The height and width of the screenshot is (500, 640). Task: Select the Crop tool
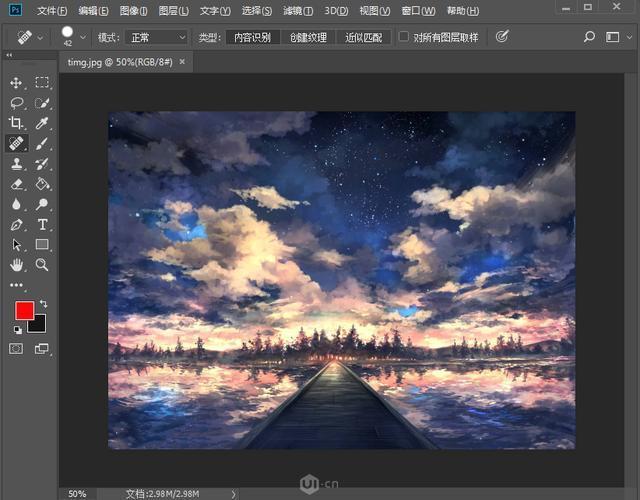[16, 123]
